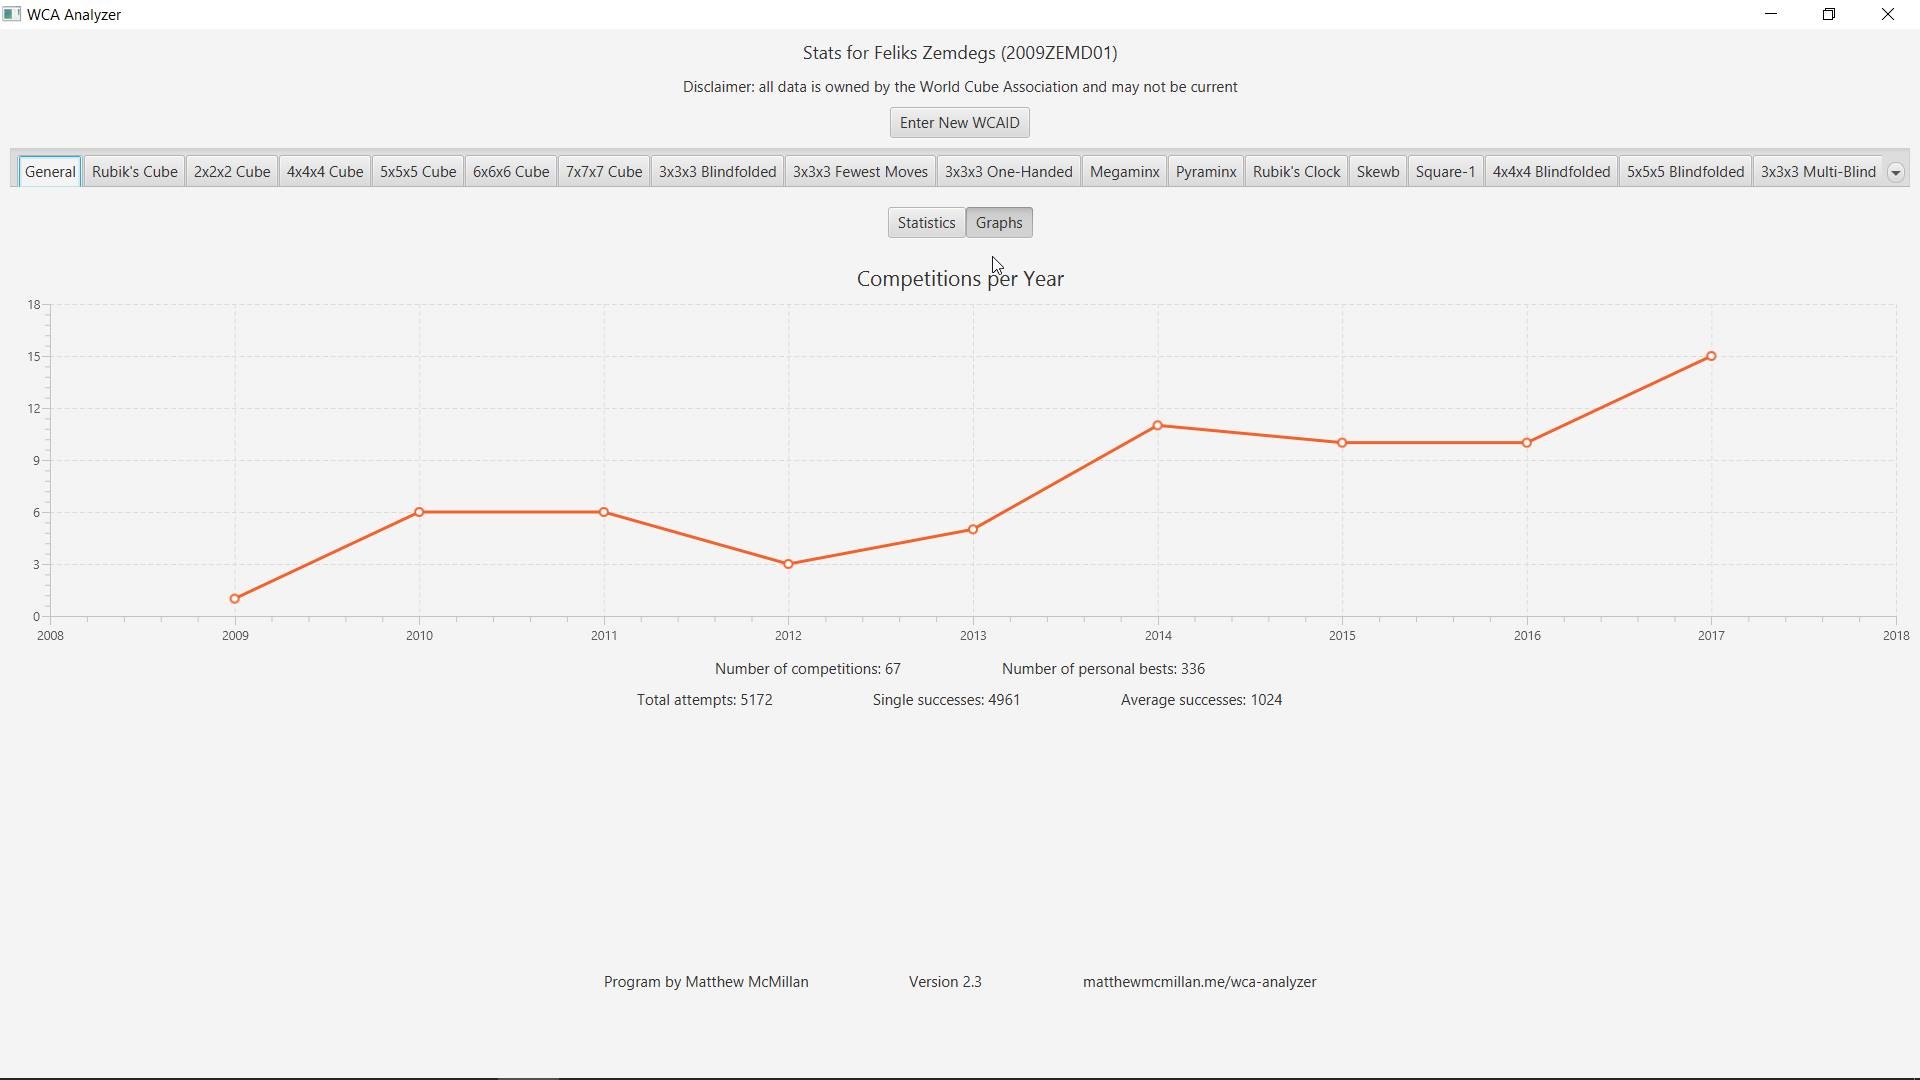Click the 2010 data point on the graph
1920x1080 pixels.
click(x=419, y=512)
